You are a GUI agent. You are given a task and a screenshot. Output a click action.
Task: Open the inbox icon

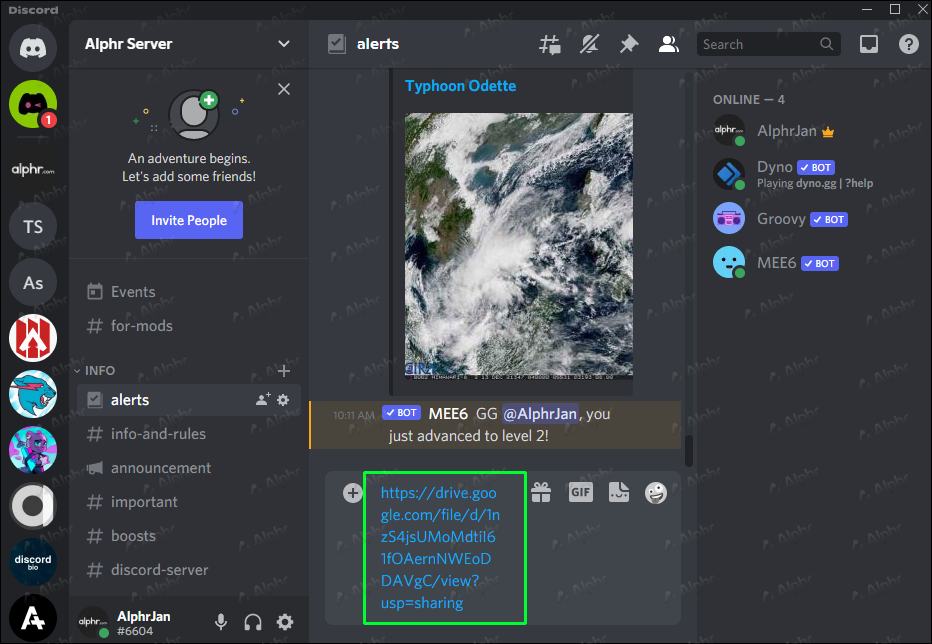868,44
